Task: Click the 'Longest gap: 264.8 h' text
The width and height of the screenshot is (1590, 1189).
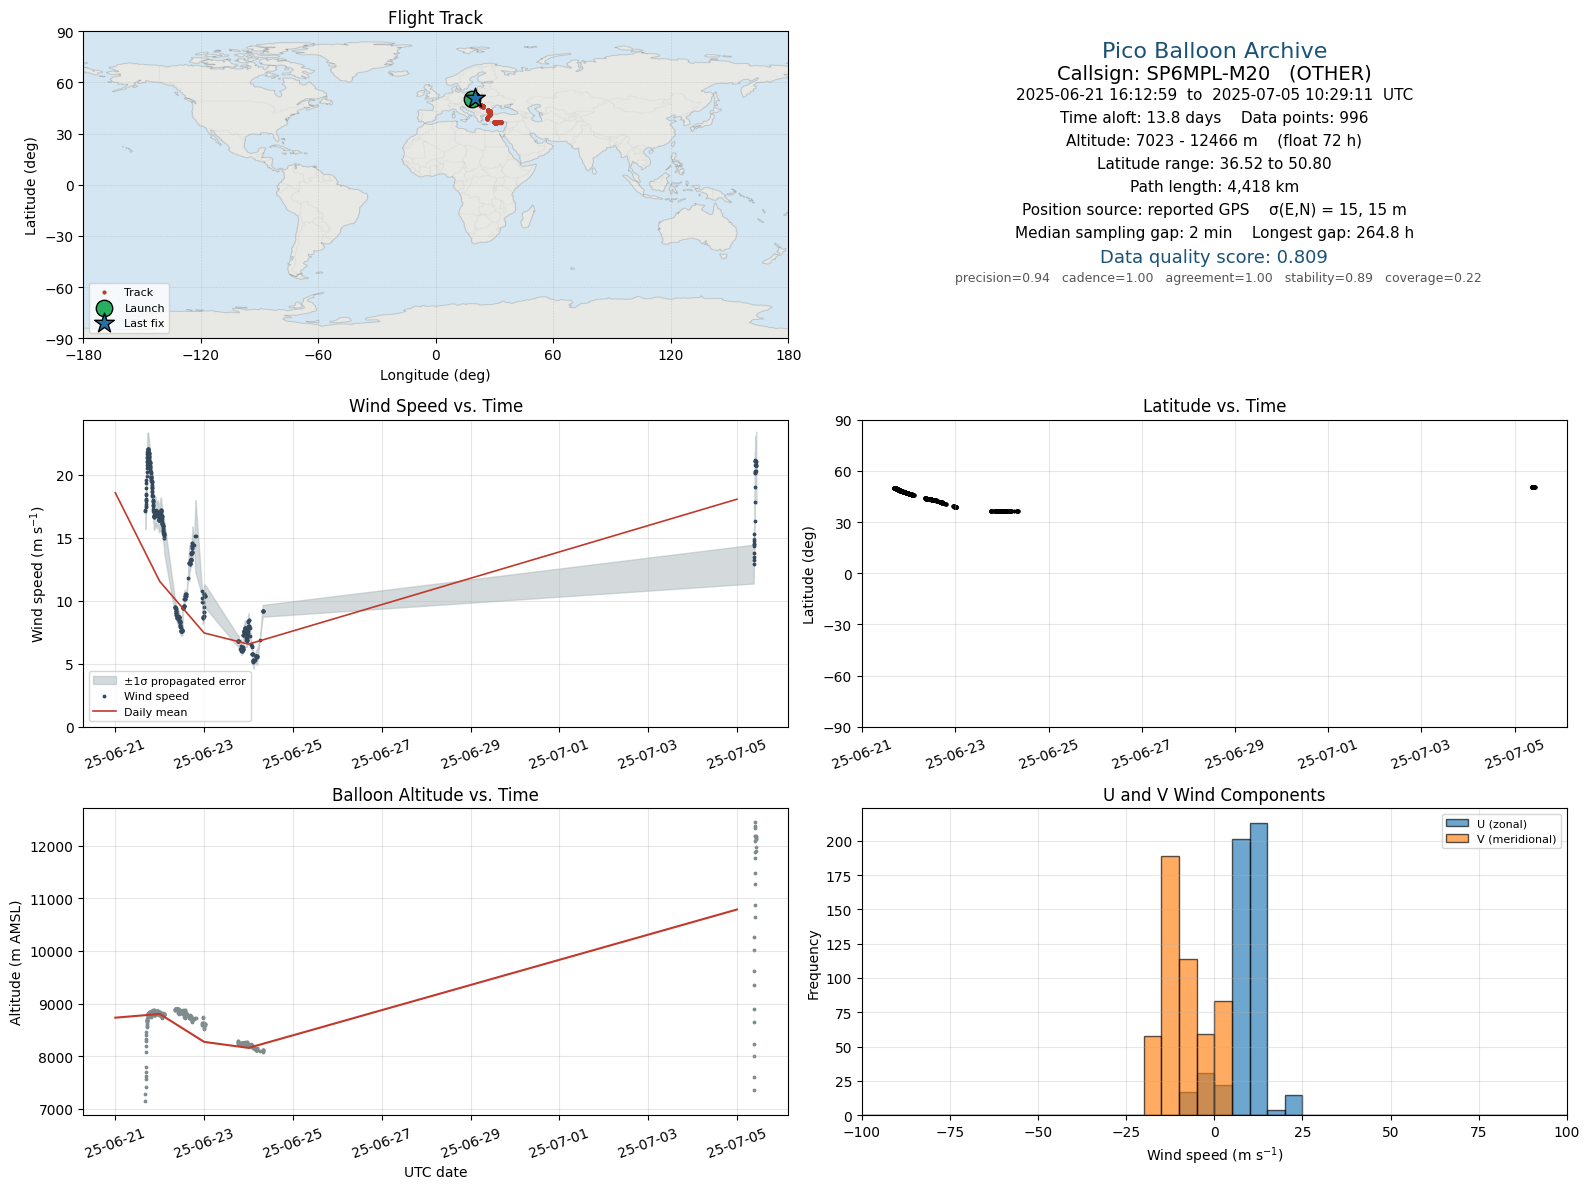Action: (1333, 233)
